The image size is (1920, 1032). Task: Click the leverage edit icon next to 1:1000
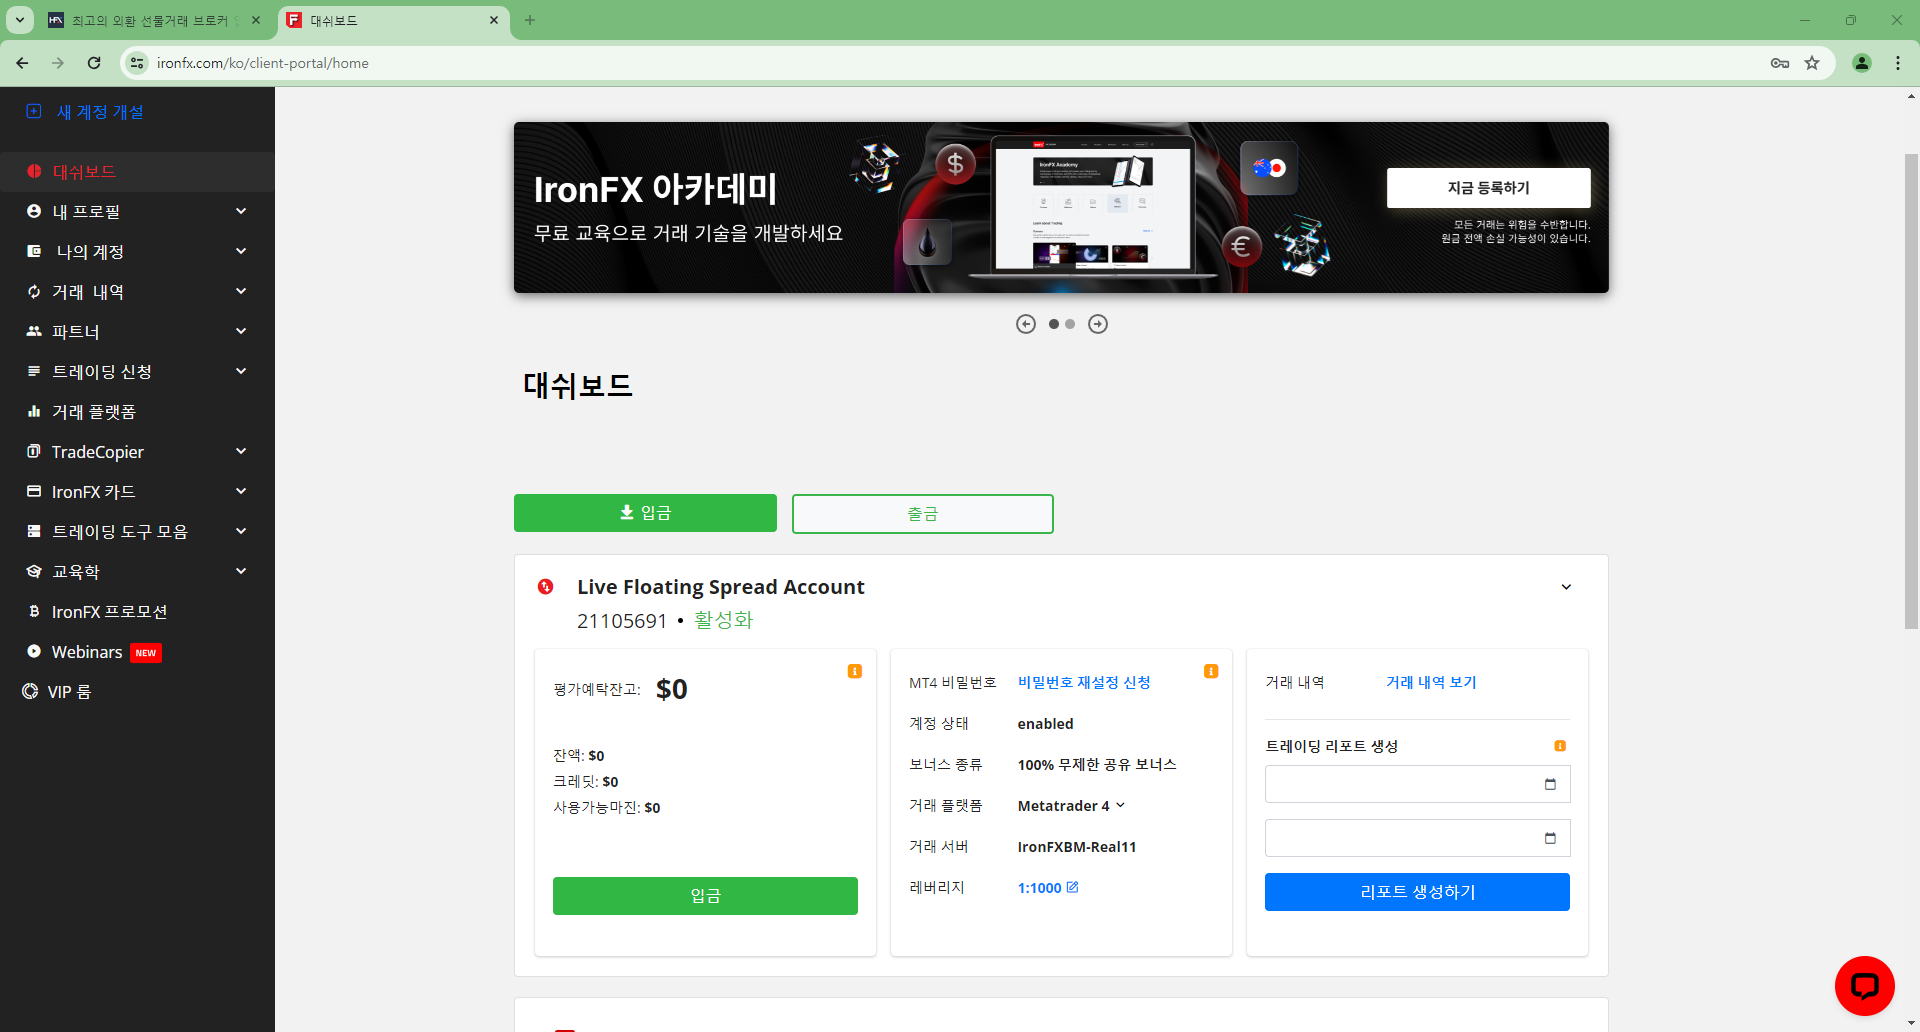coord(1073,886)
